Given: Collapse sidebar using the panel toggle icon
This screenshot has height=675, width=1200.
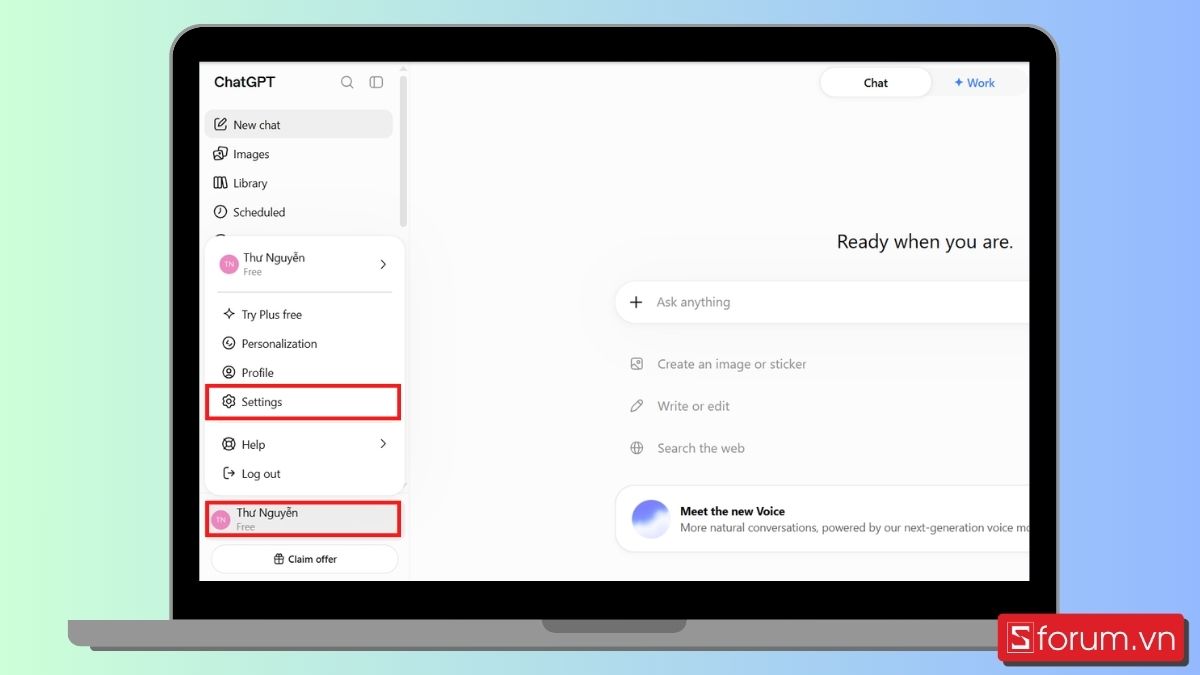Looking at the screenshot, I should [376, 82].
